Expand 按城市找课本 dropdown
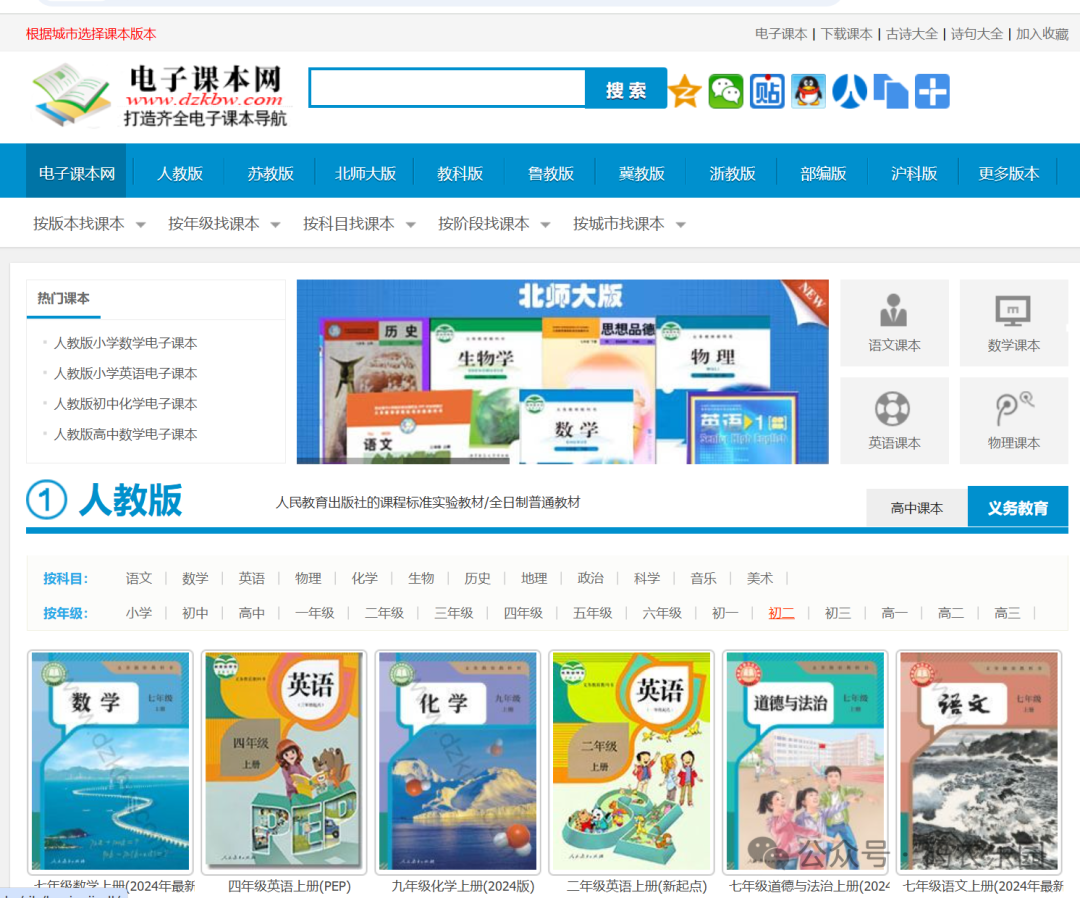Image resolution: width=1080 pixels, height=898 pixels. tap(630, 224)
